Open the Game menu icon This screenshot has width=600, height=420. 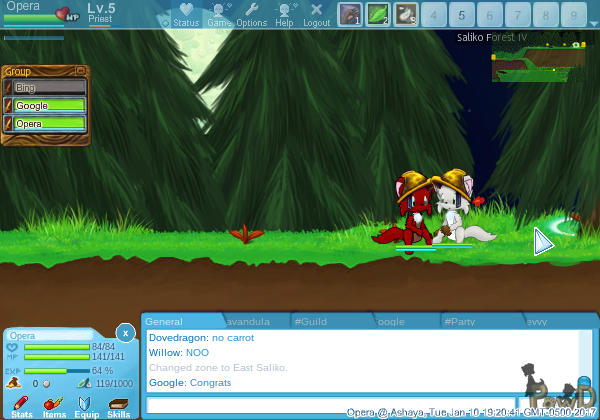[219, 15]
